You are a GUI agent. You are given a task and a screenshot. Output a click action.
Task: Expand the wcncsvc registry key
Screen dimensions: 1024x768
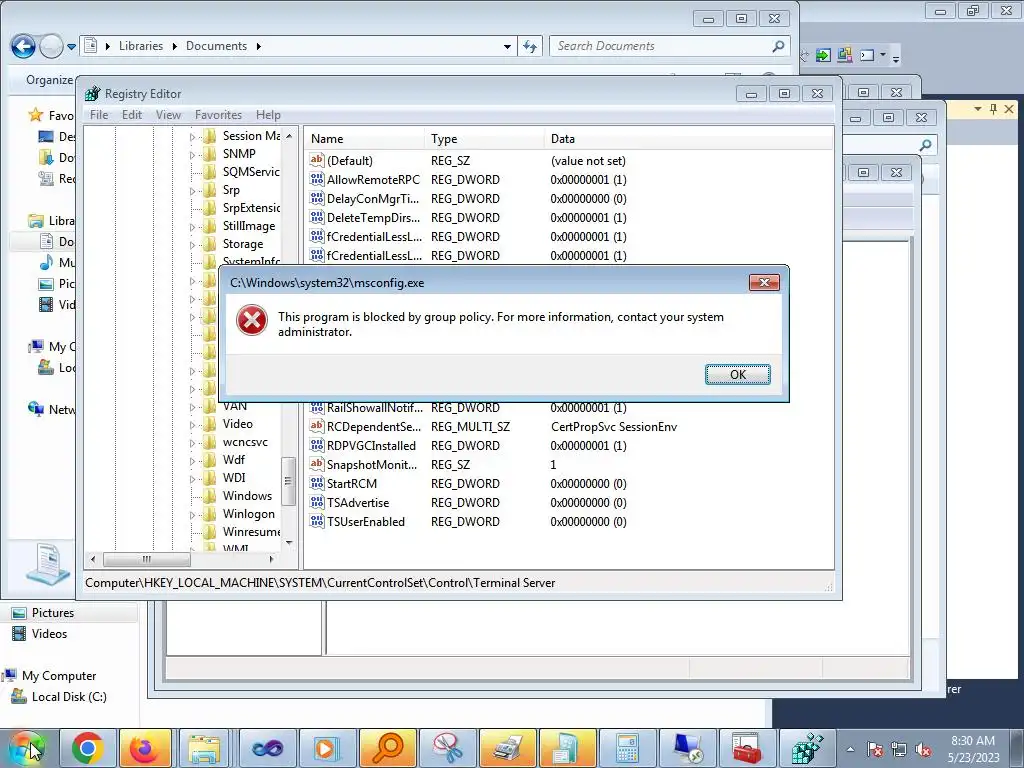pos(192,443)
